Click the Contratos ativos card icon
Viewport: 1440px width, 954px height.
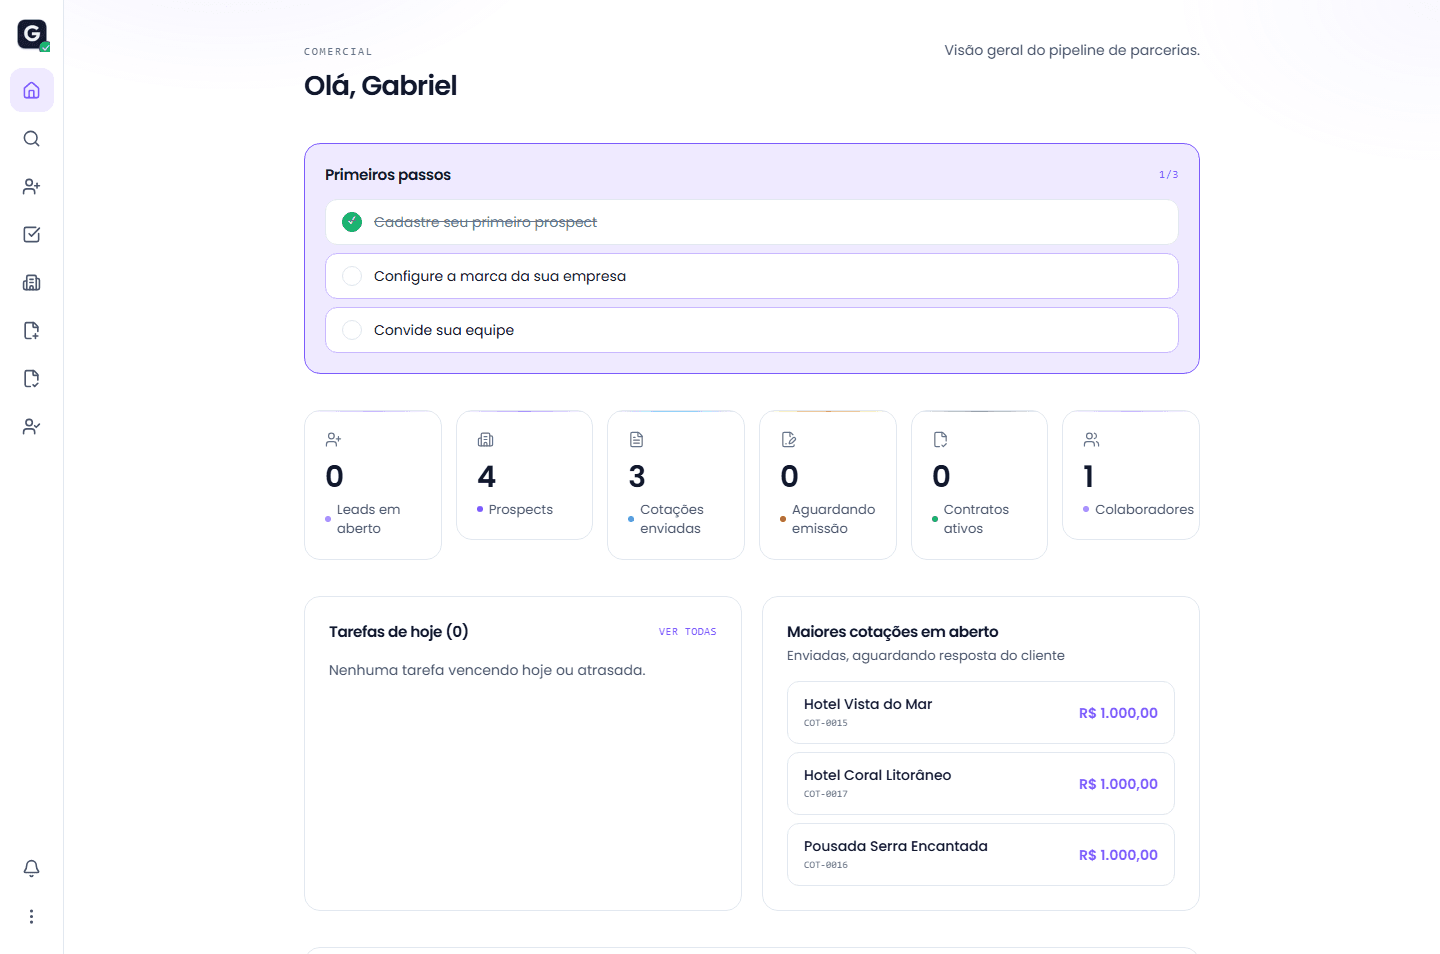point(941,440)
